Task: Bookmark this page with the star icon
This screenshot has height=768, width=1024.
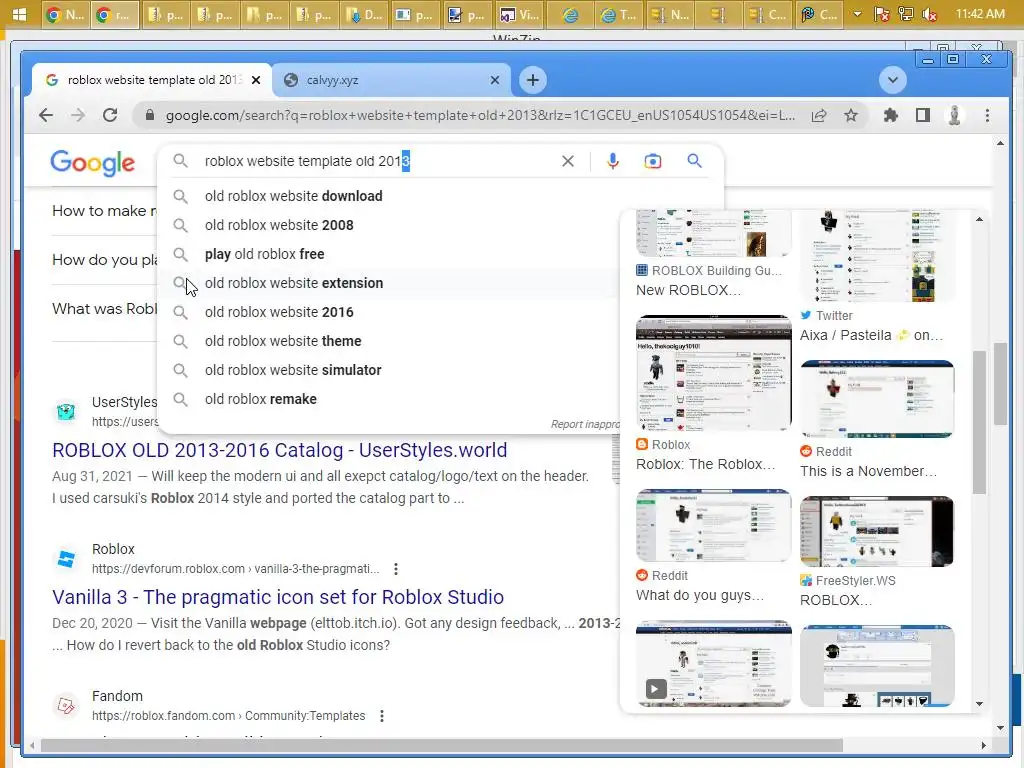Action: [x=850, y=116]
